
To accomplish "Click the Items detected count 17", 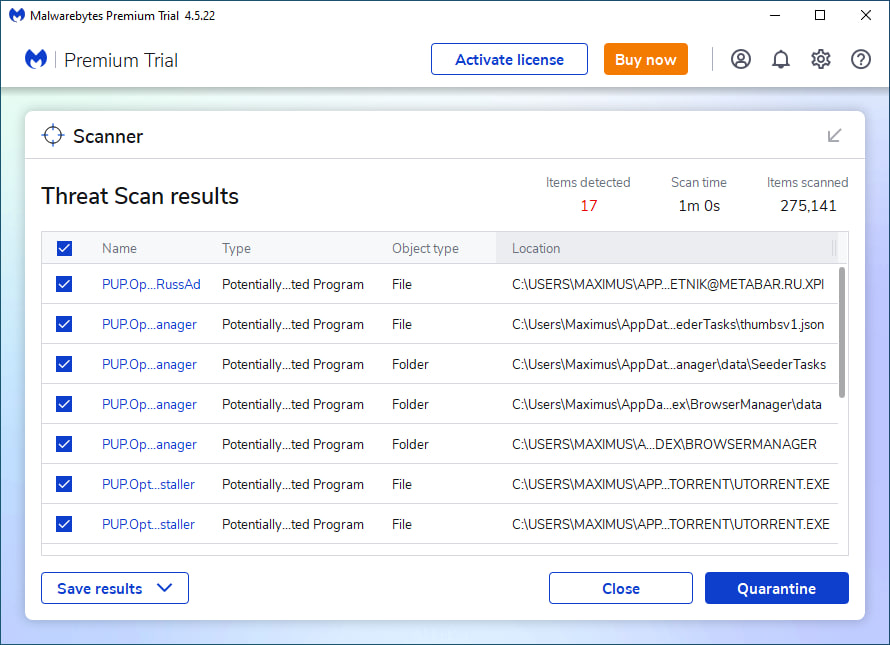I will 589,206.
